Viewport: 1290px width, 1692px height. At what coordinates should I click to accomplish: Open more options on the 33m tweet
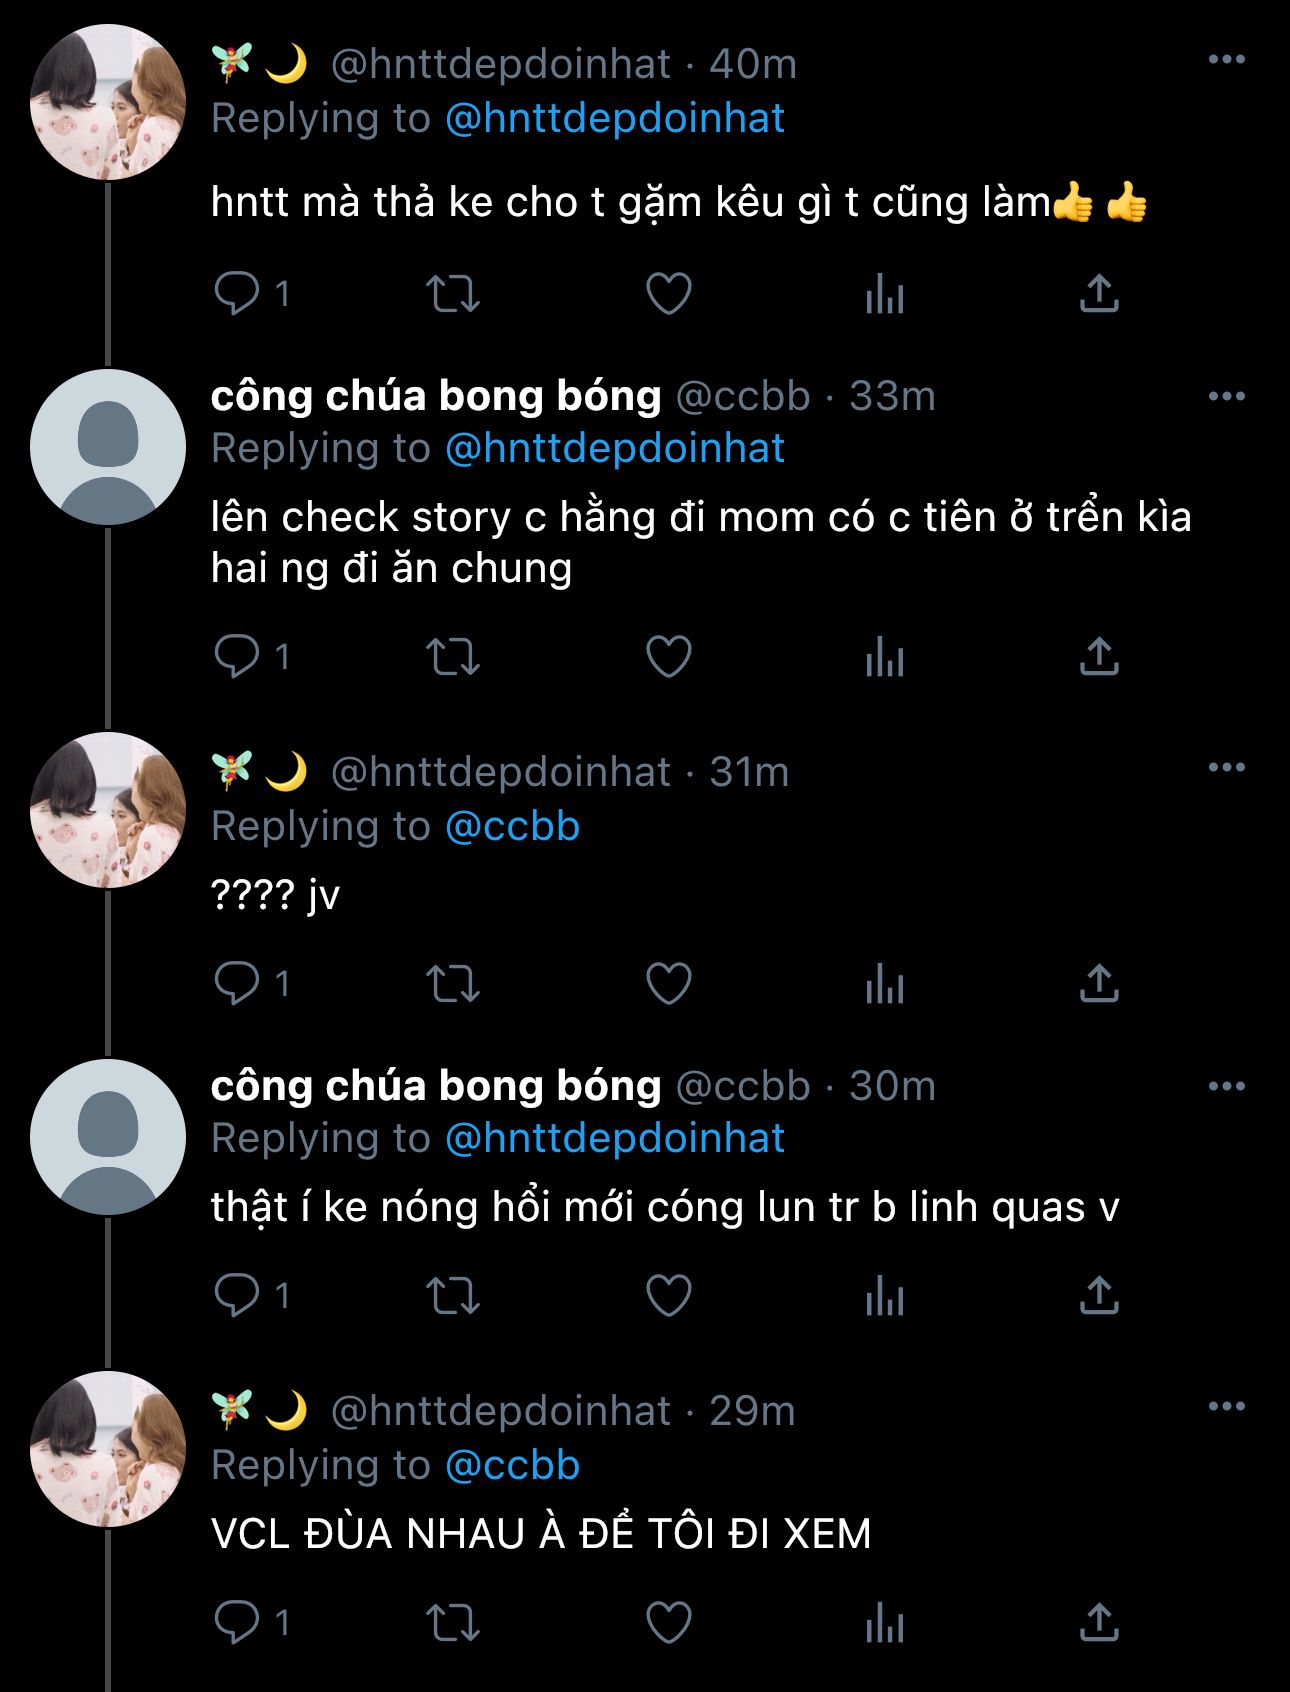coord(1226,396)
